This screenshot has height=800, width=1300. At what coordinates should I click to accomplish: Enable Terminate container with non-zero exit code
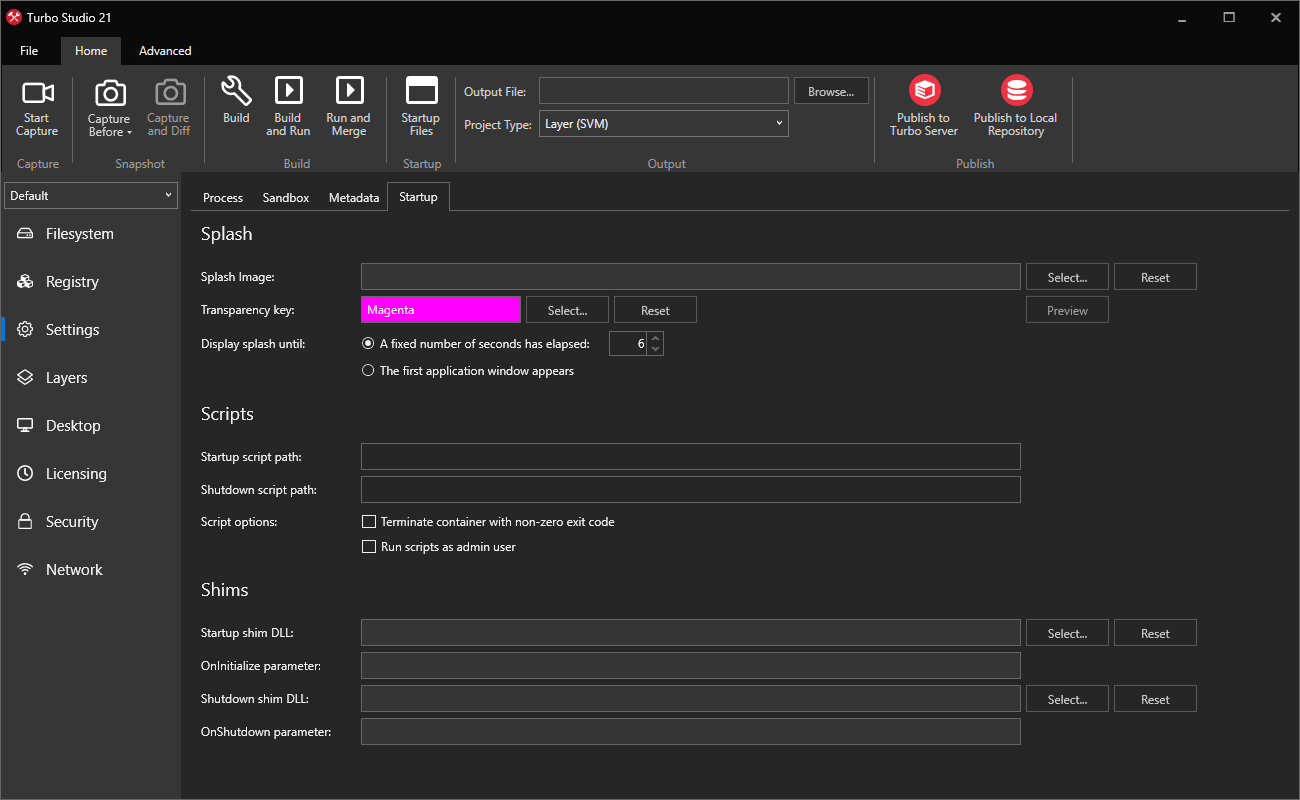click(x=369, y=521)
